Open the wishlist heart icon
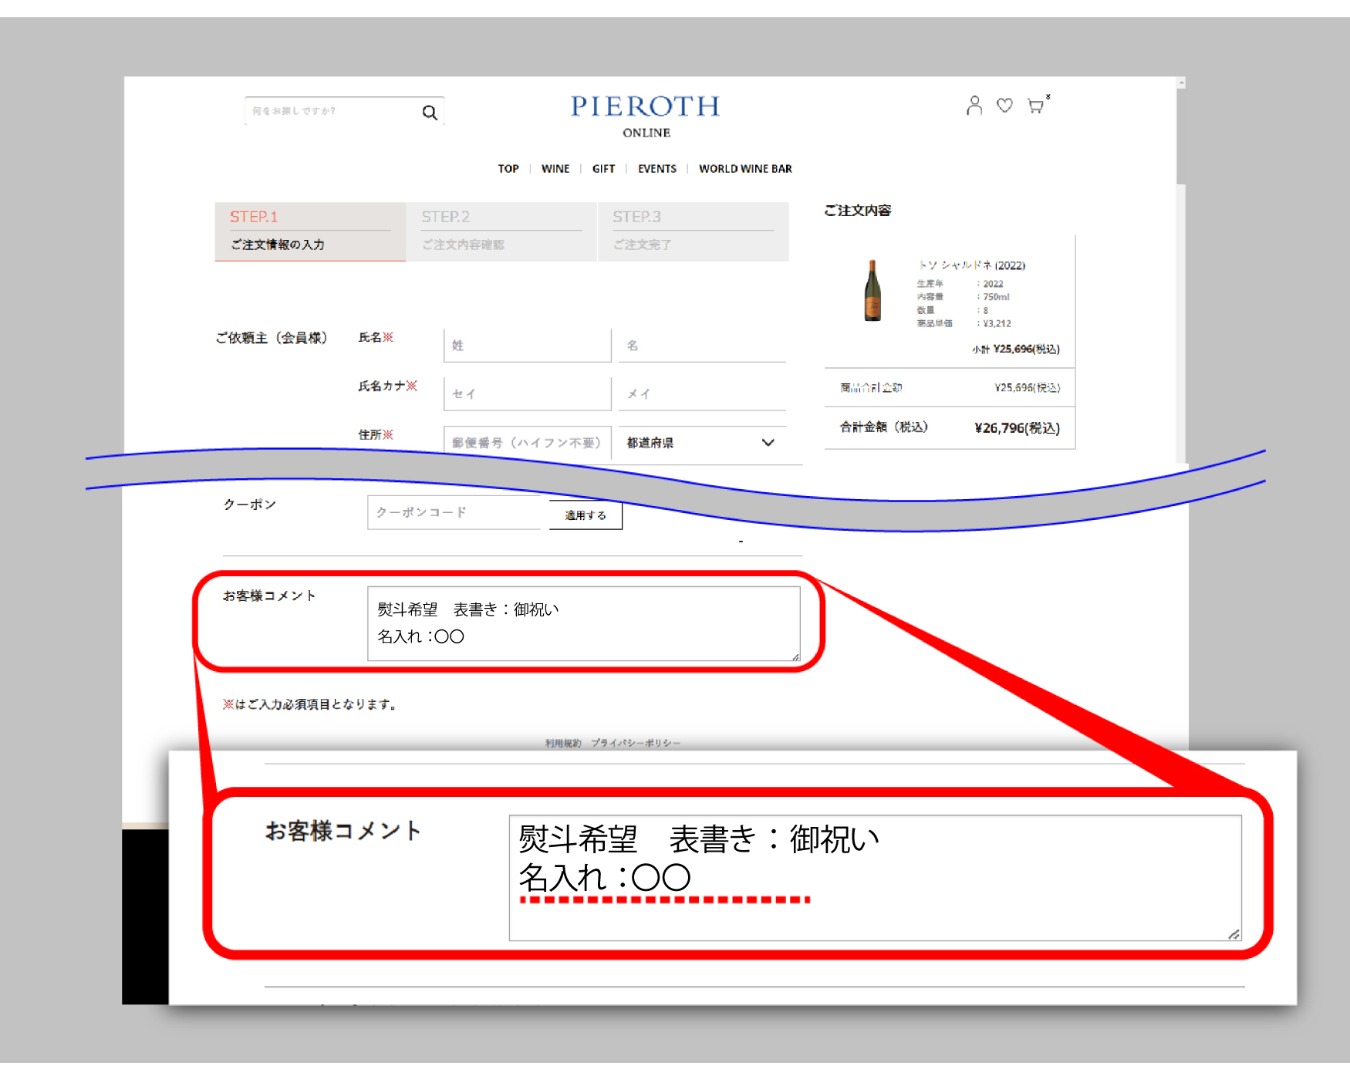 pos(1005,105)
